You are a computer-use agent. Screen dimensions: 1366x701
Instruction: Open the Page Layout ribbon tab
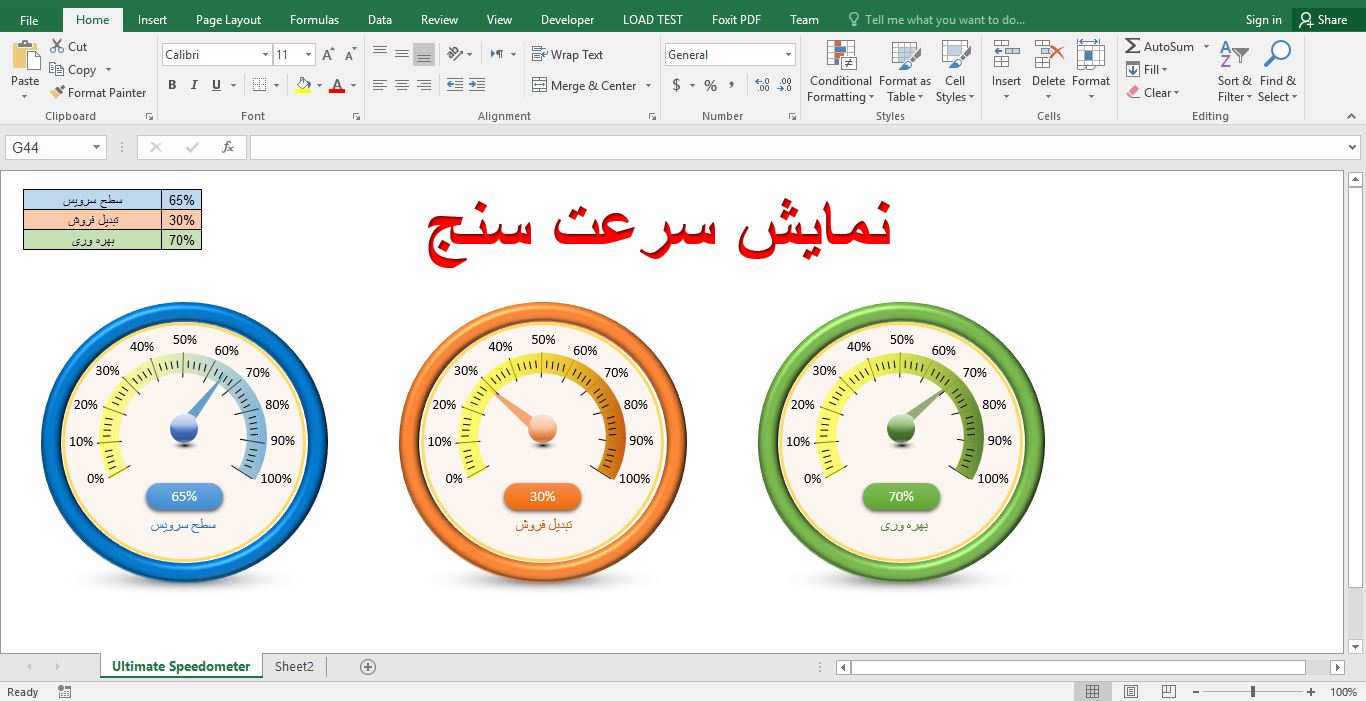click(228, 20)
